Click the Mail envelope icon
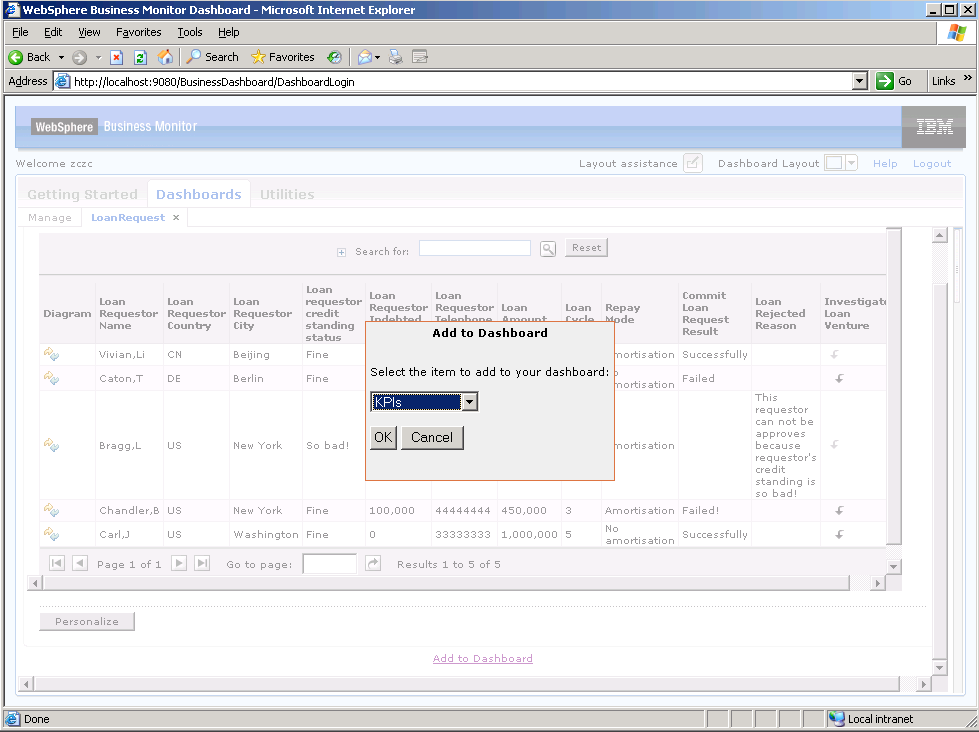979x732 pixels. pos(365,57)
